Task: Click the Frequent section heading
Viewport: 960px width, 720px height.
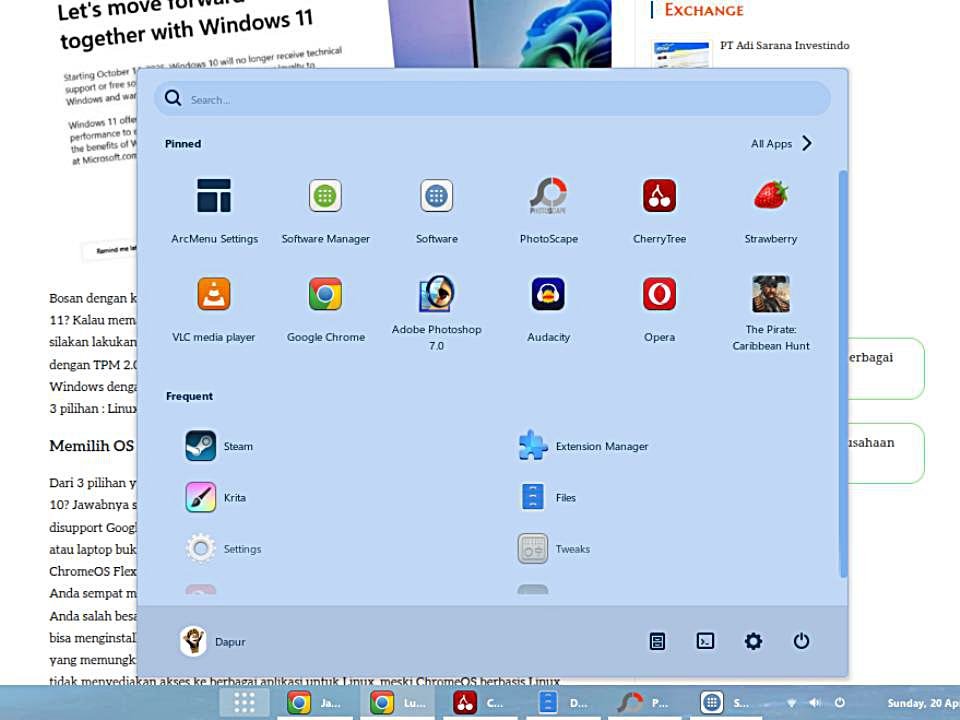Action: pos(189,396)
